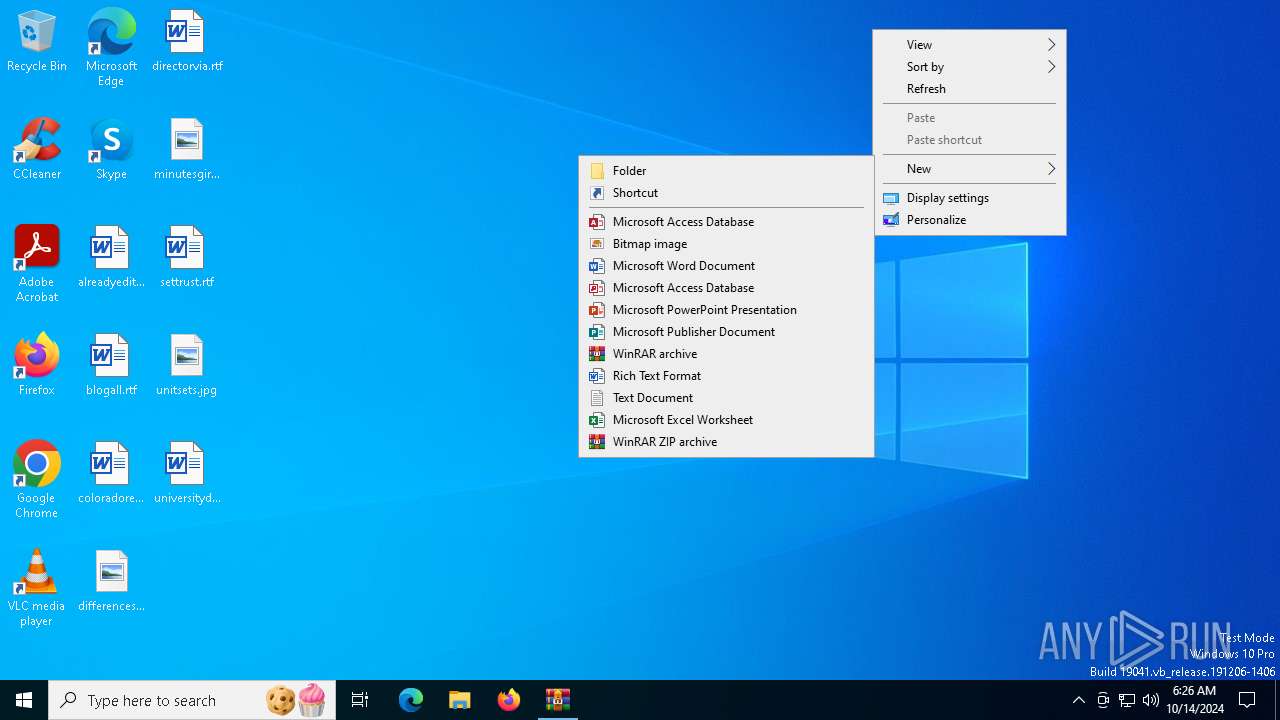The height and width of the screenshot is (720, 1280).
Task: Select the differences... image file icon
Action: click(x=111, y=582)
